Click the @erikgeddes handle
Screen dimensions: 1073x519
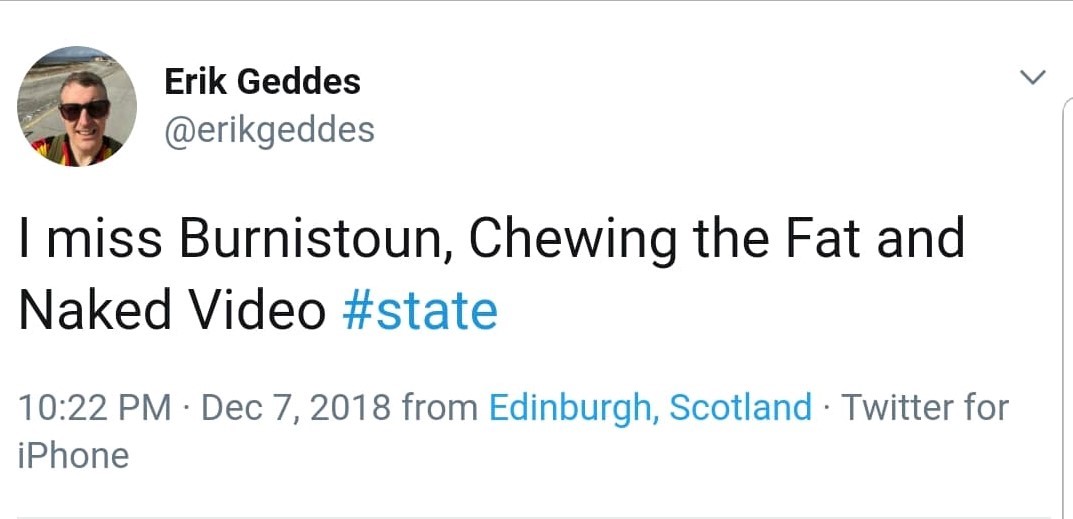tap(269, 129)
